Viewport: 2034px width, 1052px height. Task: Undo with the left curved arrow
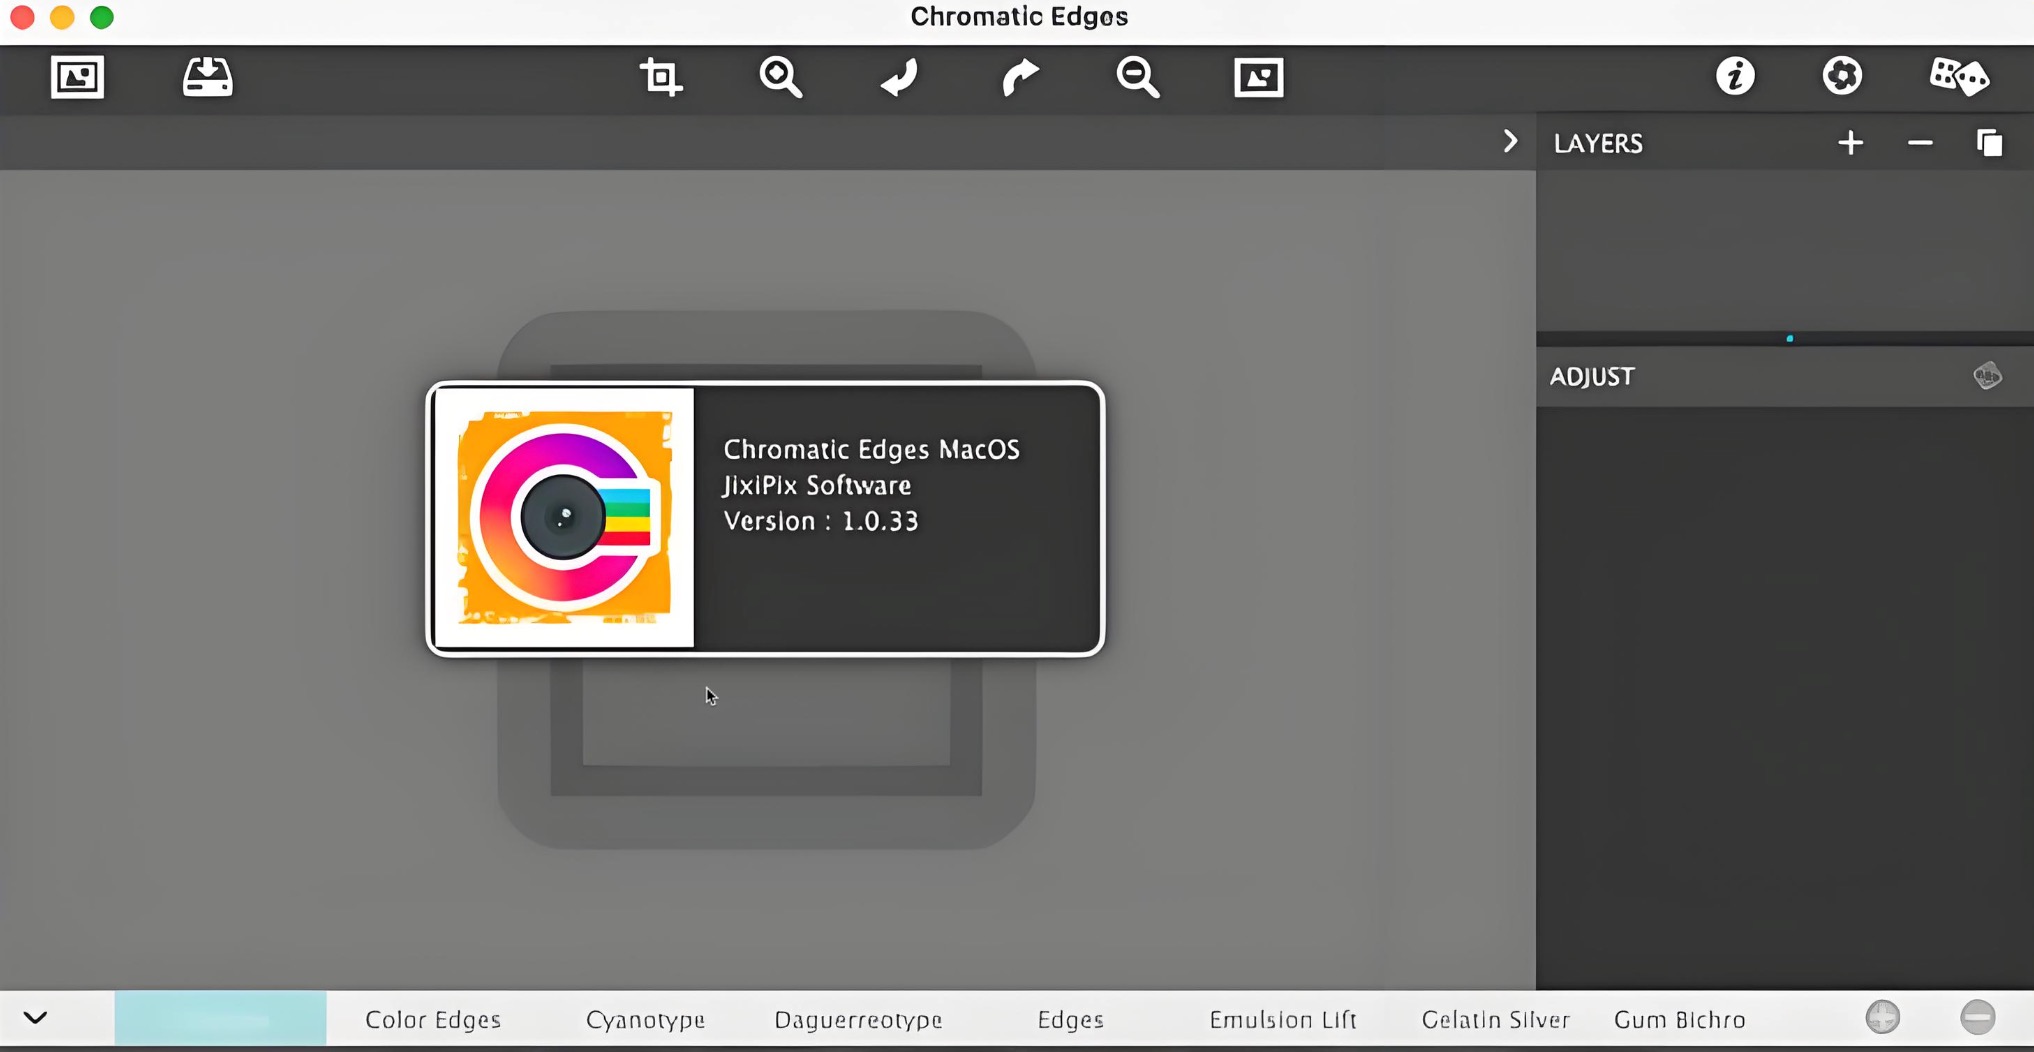pyautogui.click(x=899, y=77)
